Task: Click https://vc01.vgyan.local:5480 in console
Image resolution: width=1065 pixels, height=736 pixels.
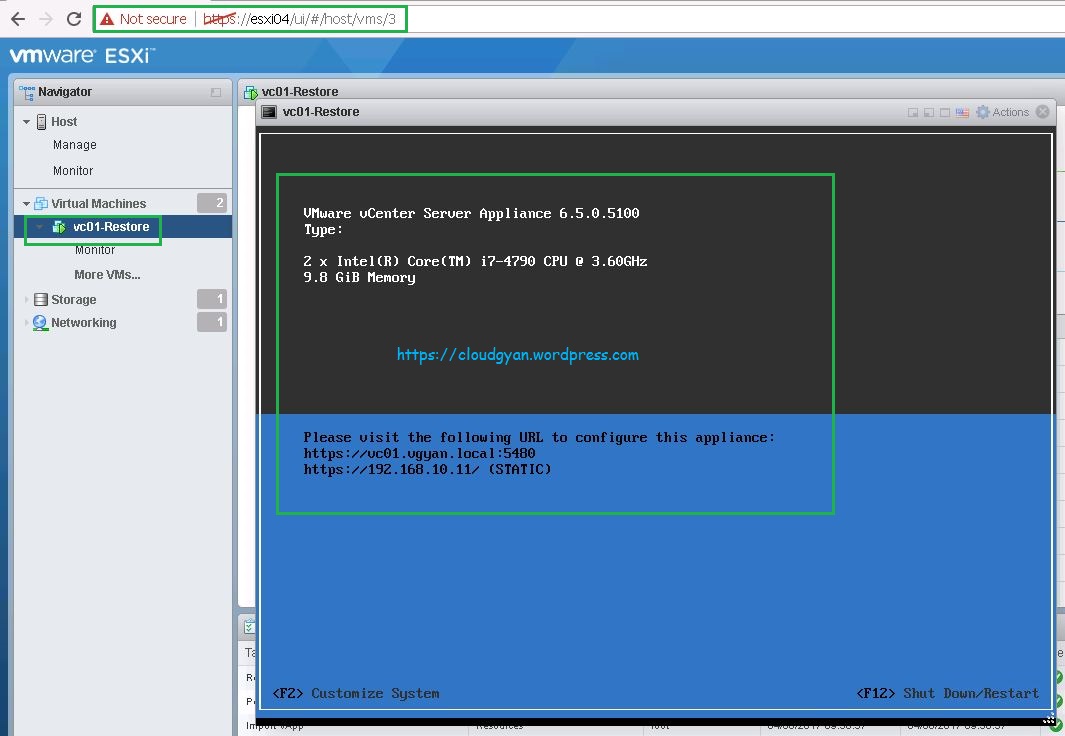Action: pos(419,454)
